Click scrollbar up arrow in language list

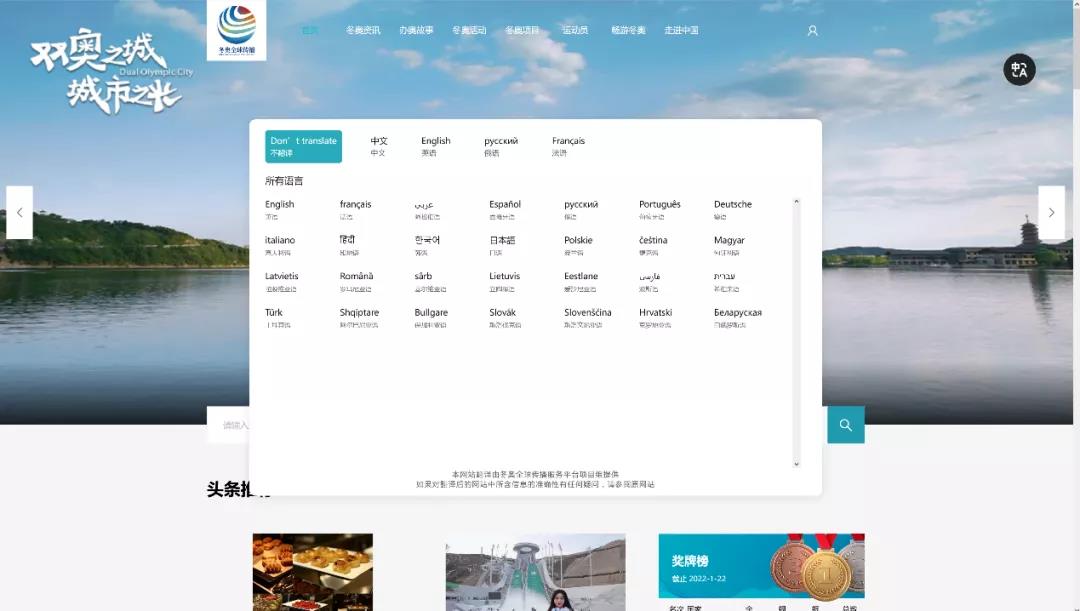797,202
